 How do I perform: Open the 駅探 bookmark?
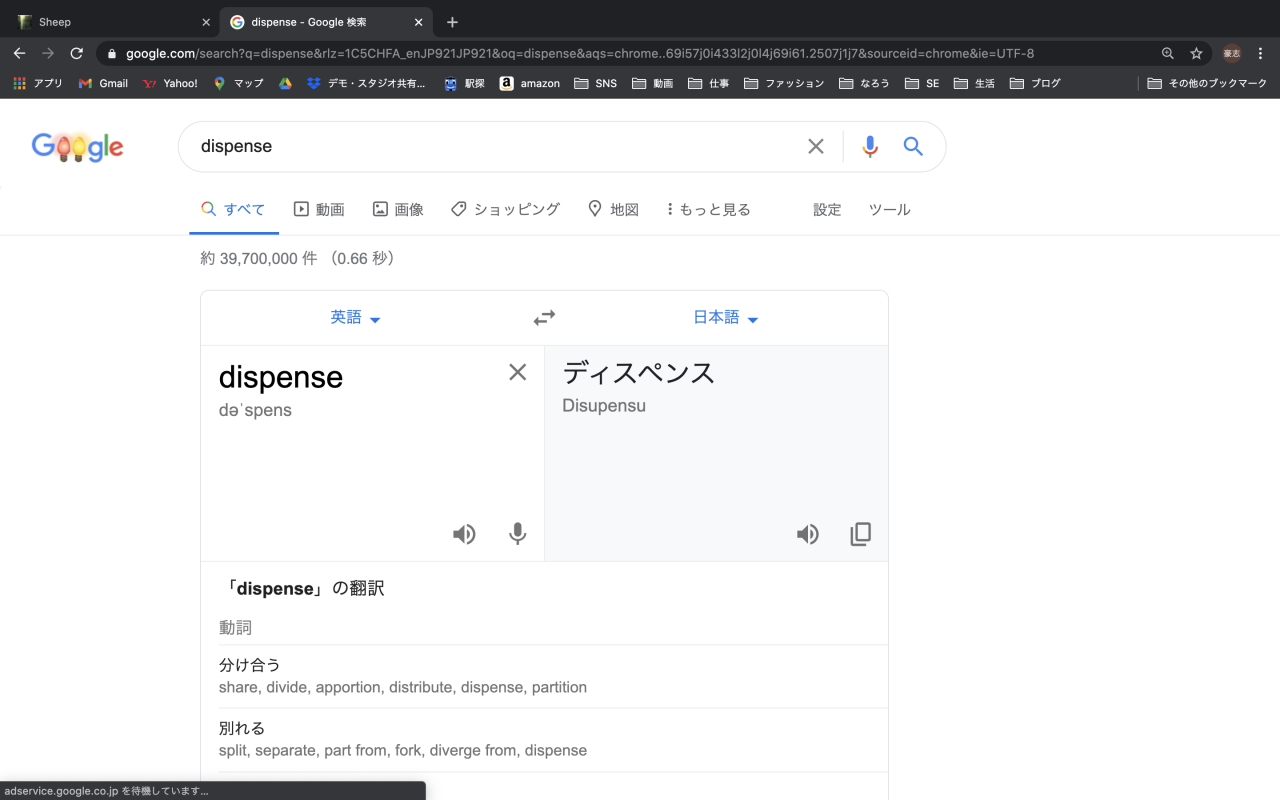[x=464, y=83]
